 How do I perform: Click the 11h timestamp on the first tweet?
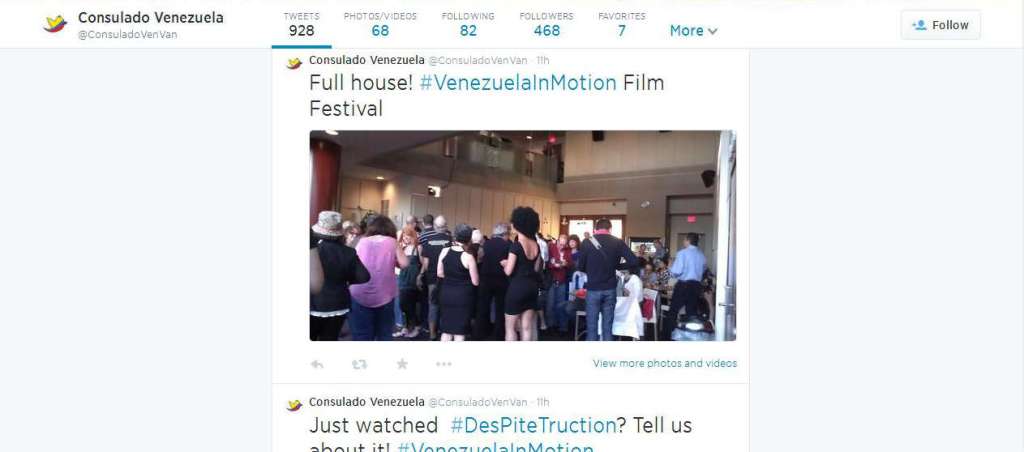point(543,61)
